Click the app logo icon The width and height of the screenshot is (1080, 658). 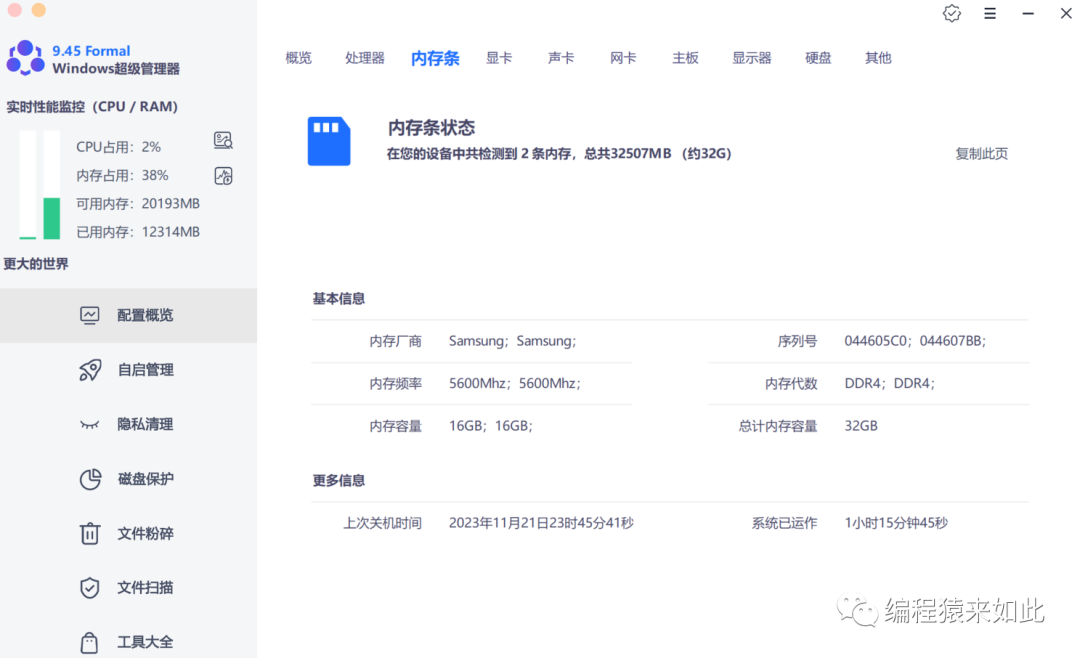click(25, 58)
